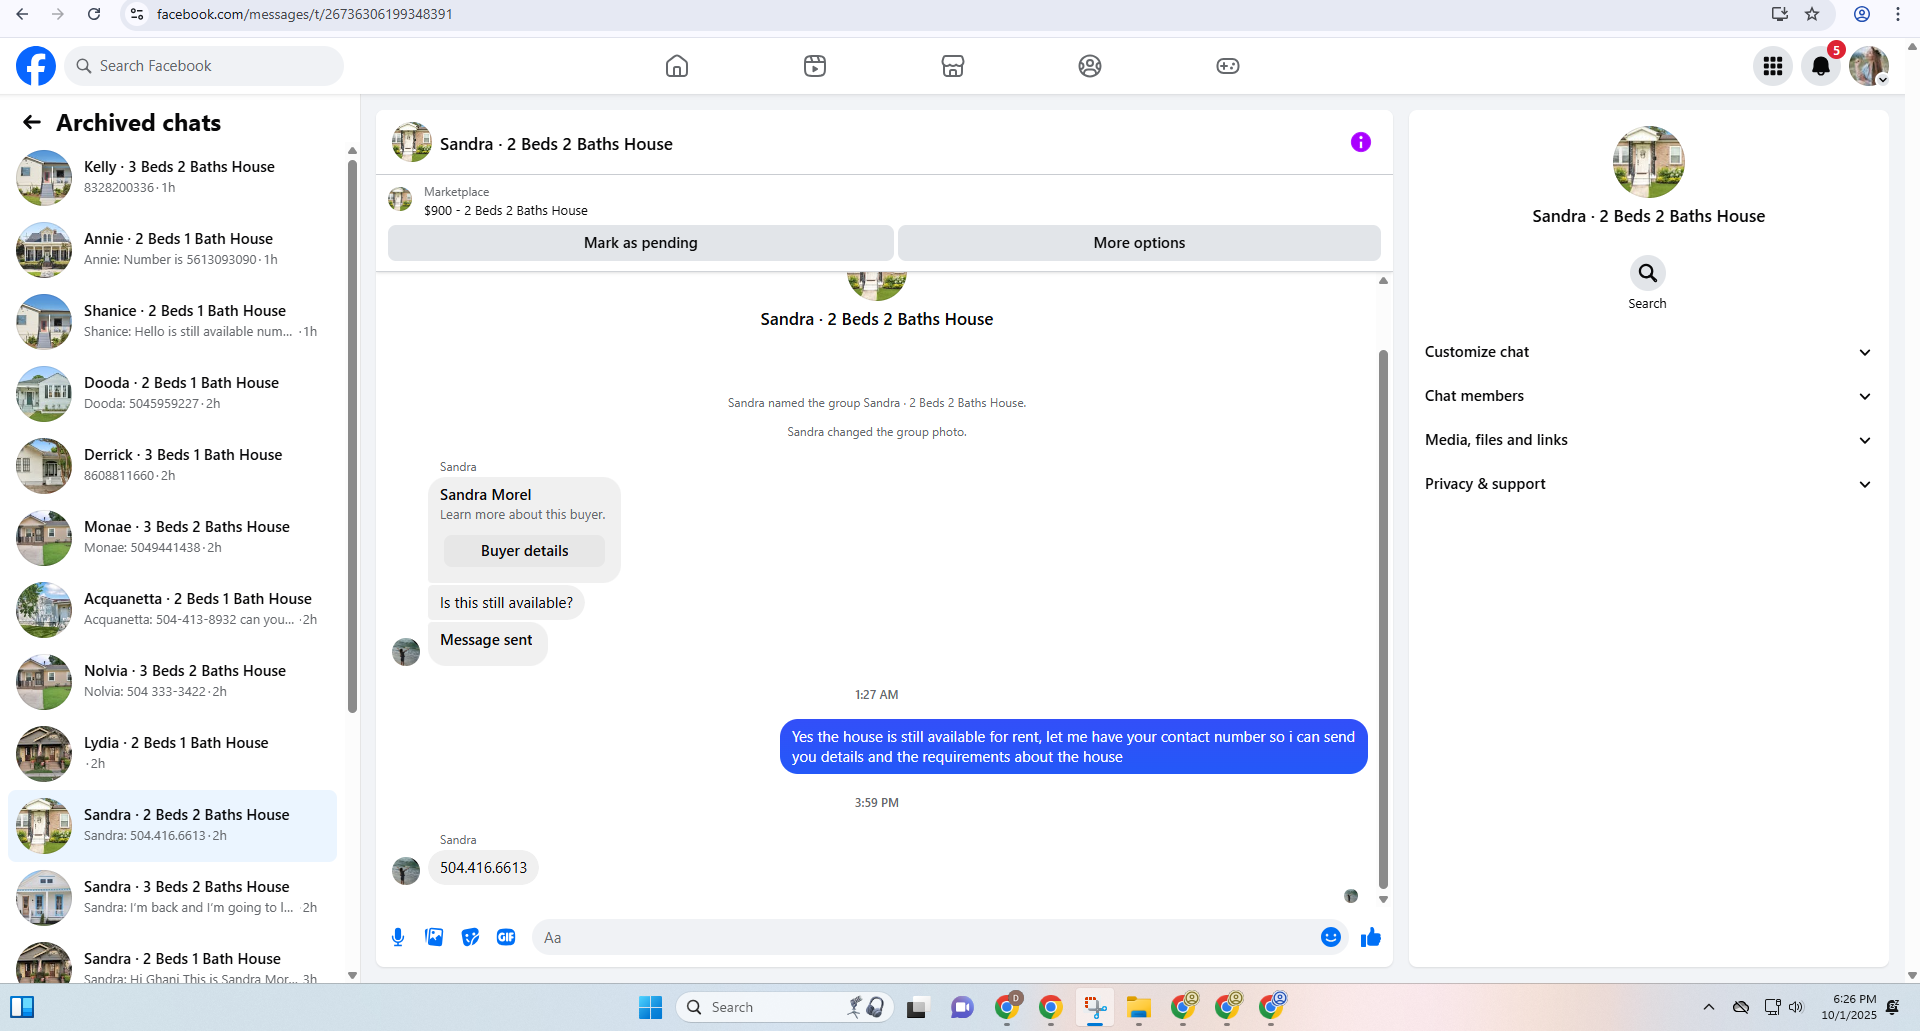Open the $900 - 2 Beds 2 Baths House listing
1920x1031 pixels.
(x=506, y=211)
